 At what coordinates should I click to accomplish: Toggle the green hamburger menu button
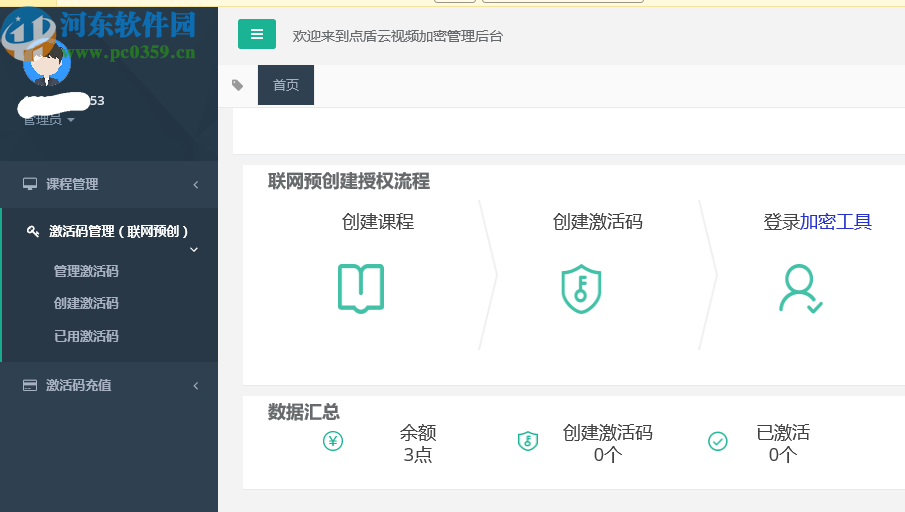point(257,34)
